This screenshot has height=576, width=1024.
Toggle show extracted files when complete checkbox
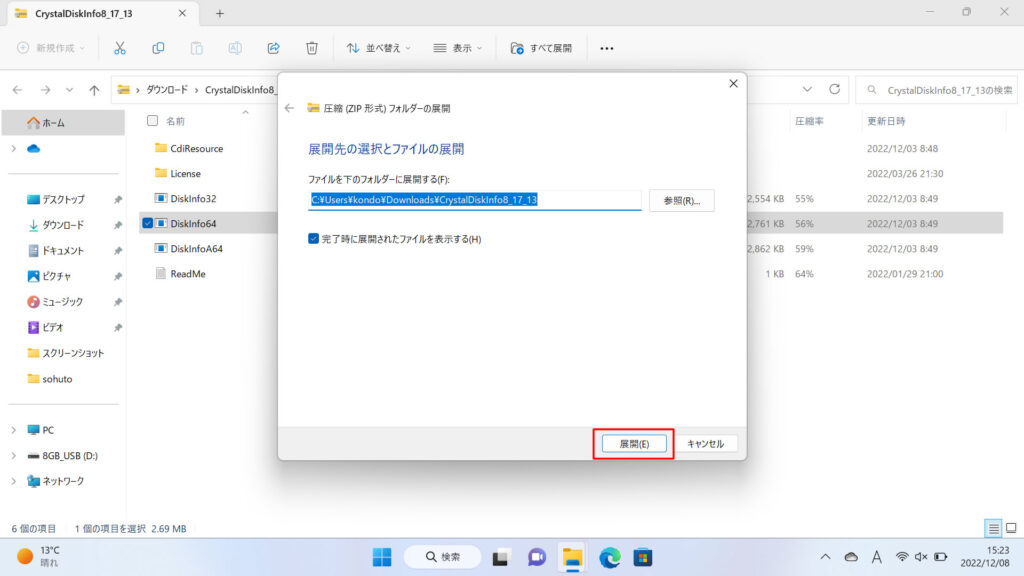(x=313, y=239)
